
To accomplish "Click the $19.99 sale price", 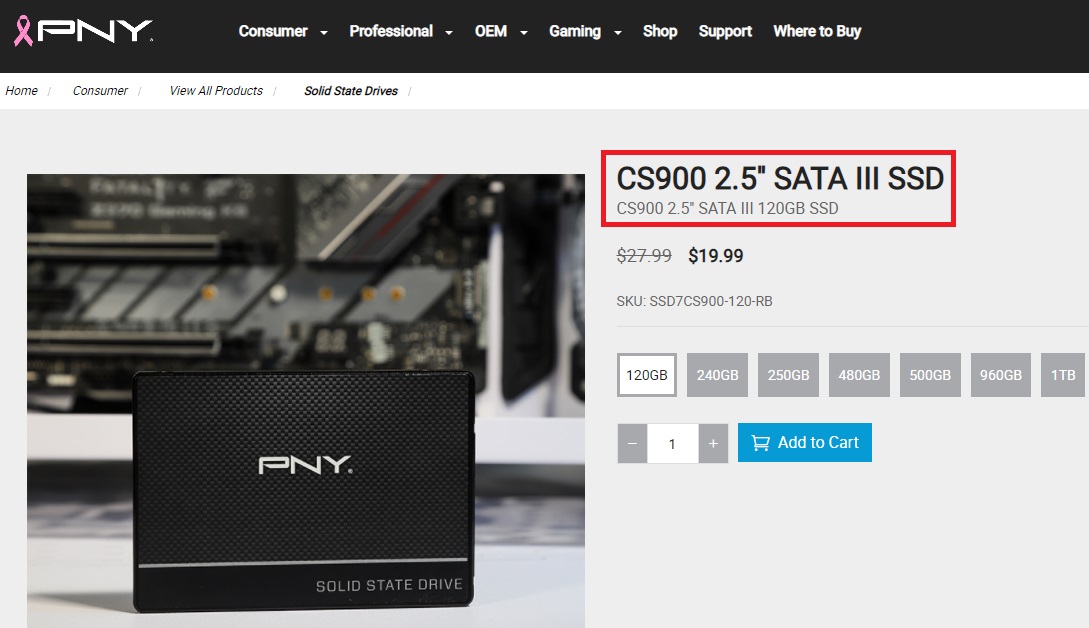I will tap(715, 256).
